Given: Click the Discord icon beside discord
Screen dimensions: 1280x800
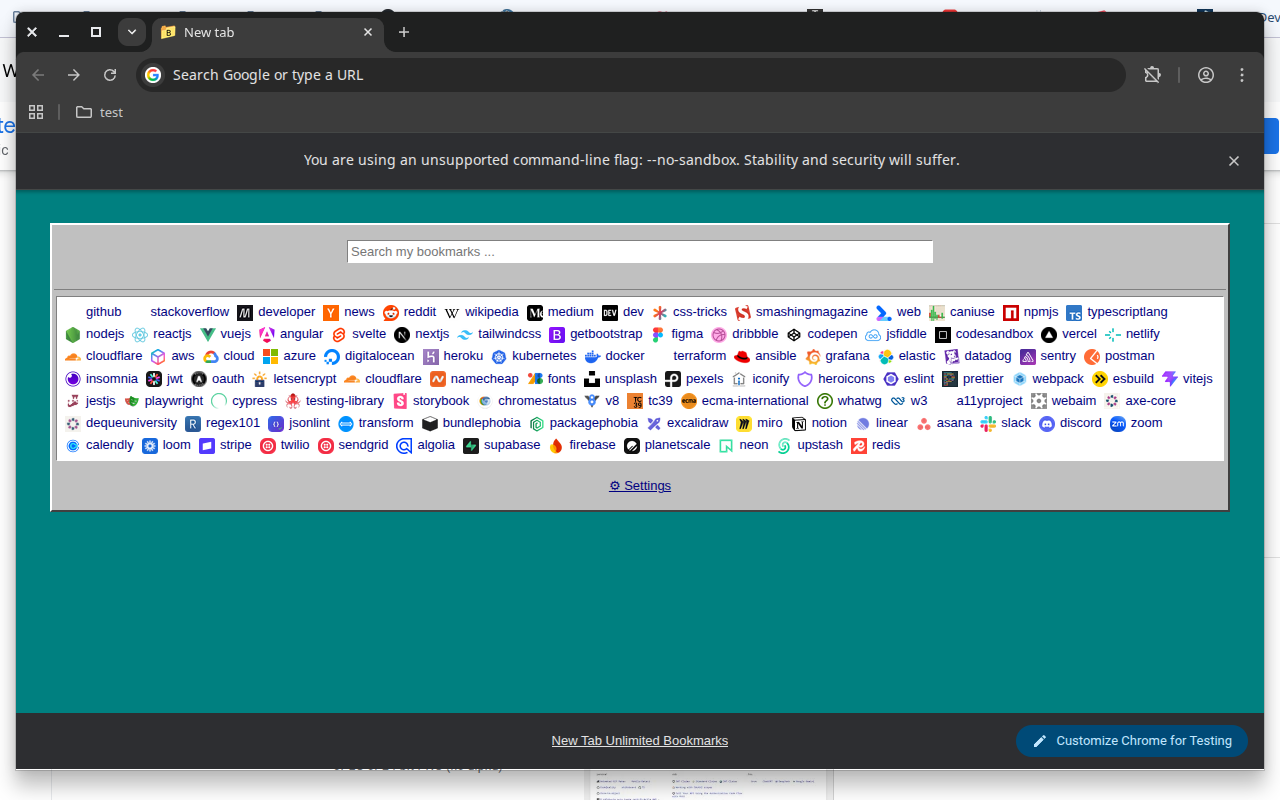Looking at the screenshot, I should (x=1047, y=424).
